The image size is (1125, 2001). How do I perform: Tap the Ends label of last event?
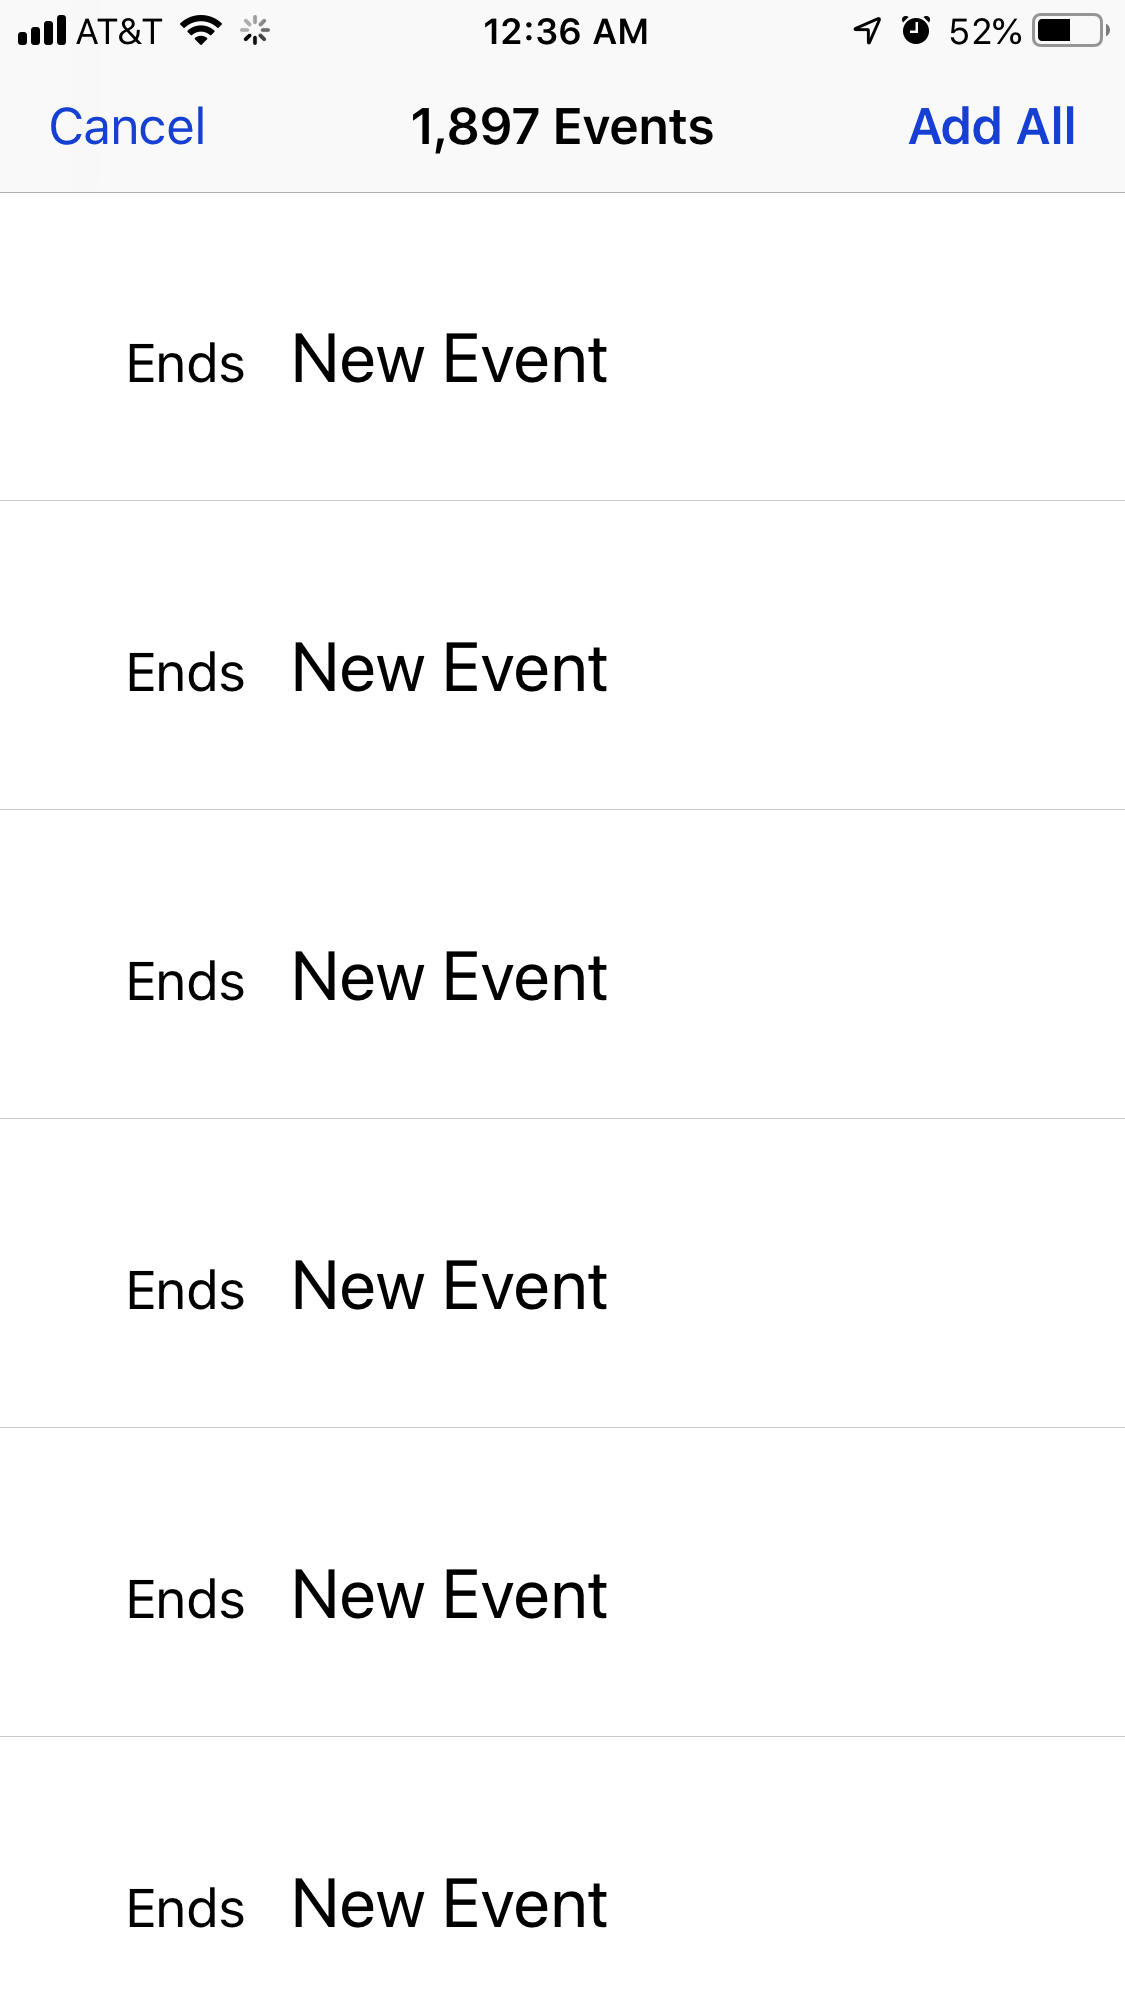[x=186, y=1908]
